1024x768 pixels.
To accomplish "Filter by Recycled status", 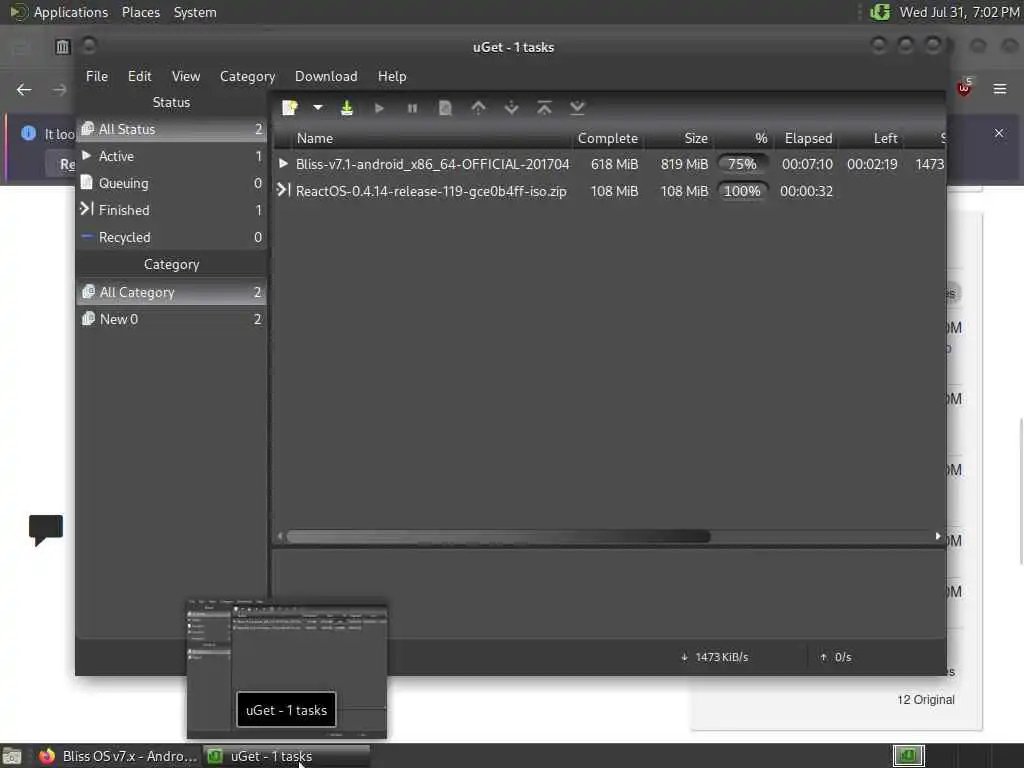I will [x=172, y=237].
